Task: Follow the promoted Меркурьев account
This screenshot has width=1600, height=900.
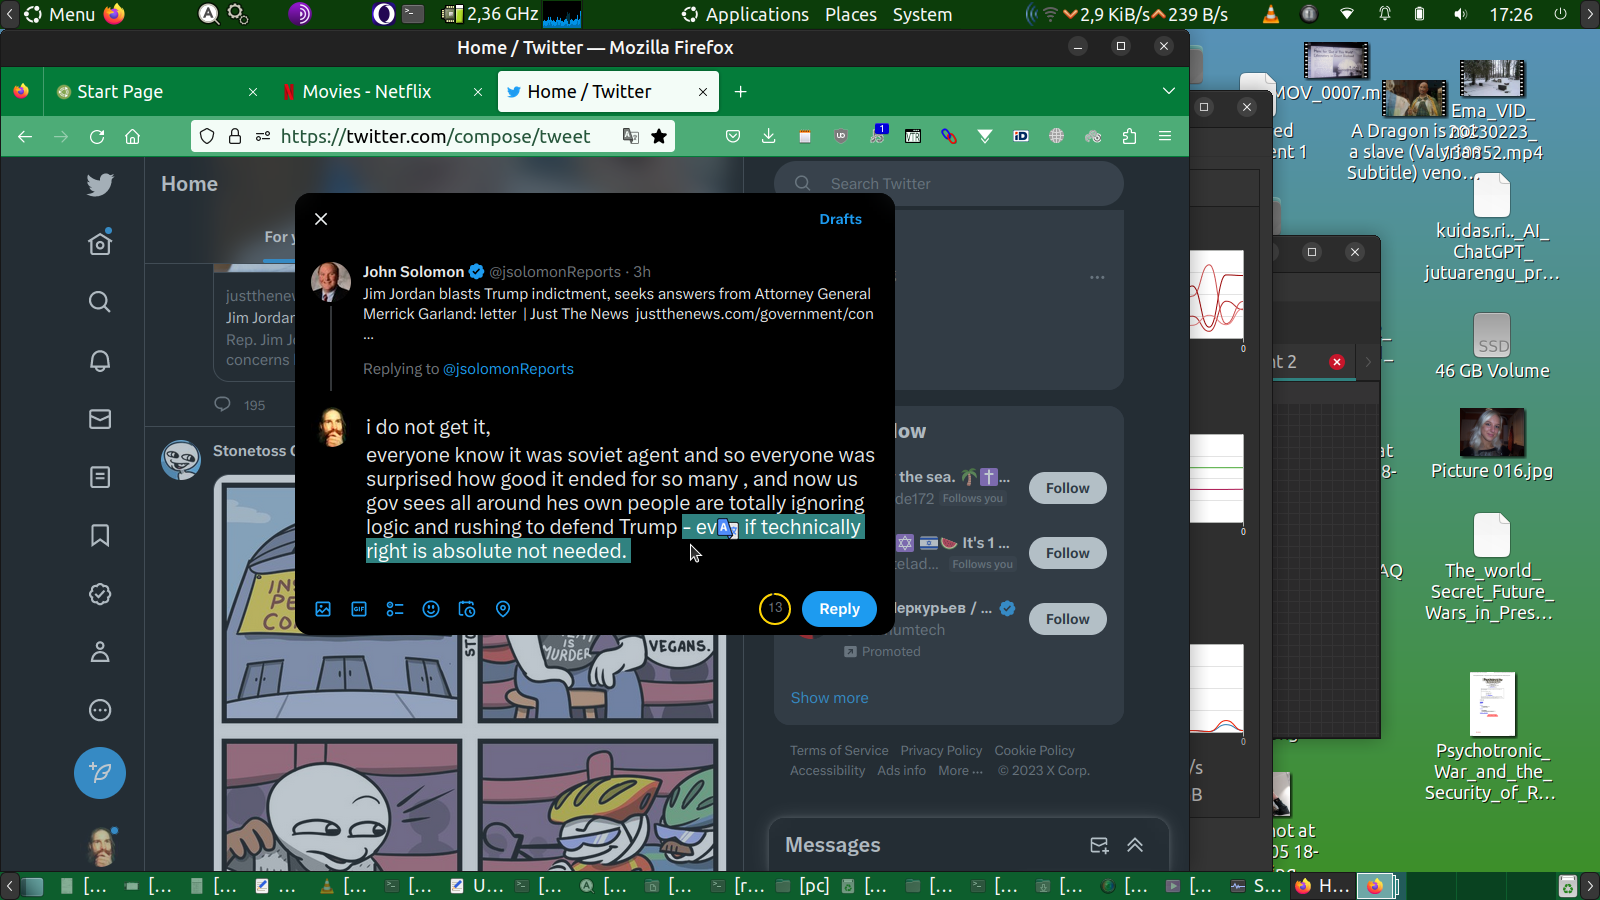Action: (x=1067, y=619)
